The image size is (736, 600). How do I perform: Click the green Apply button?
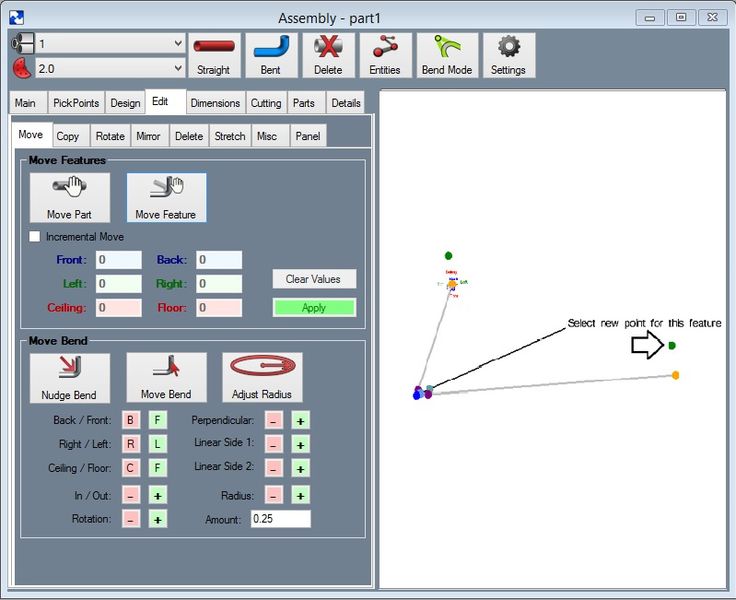click(x=314, y=308)
